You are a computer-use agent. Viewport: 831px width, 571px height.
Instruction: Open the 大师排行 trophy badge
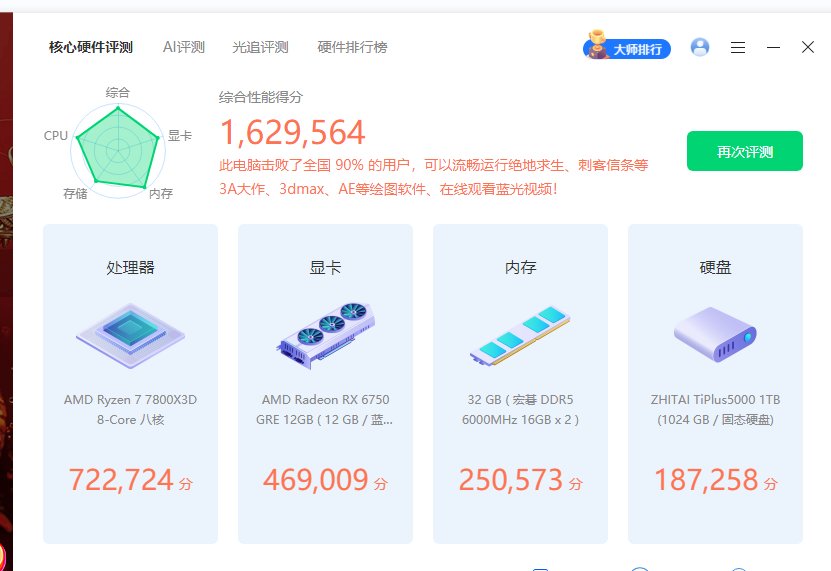coord(627,46)
